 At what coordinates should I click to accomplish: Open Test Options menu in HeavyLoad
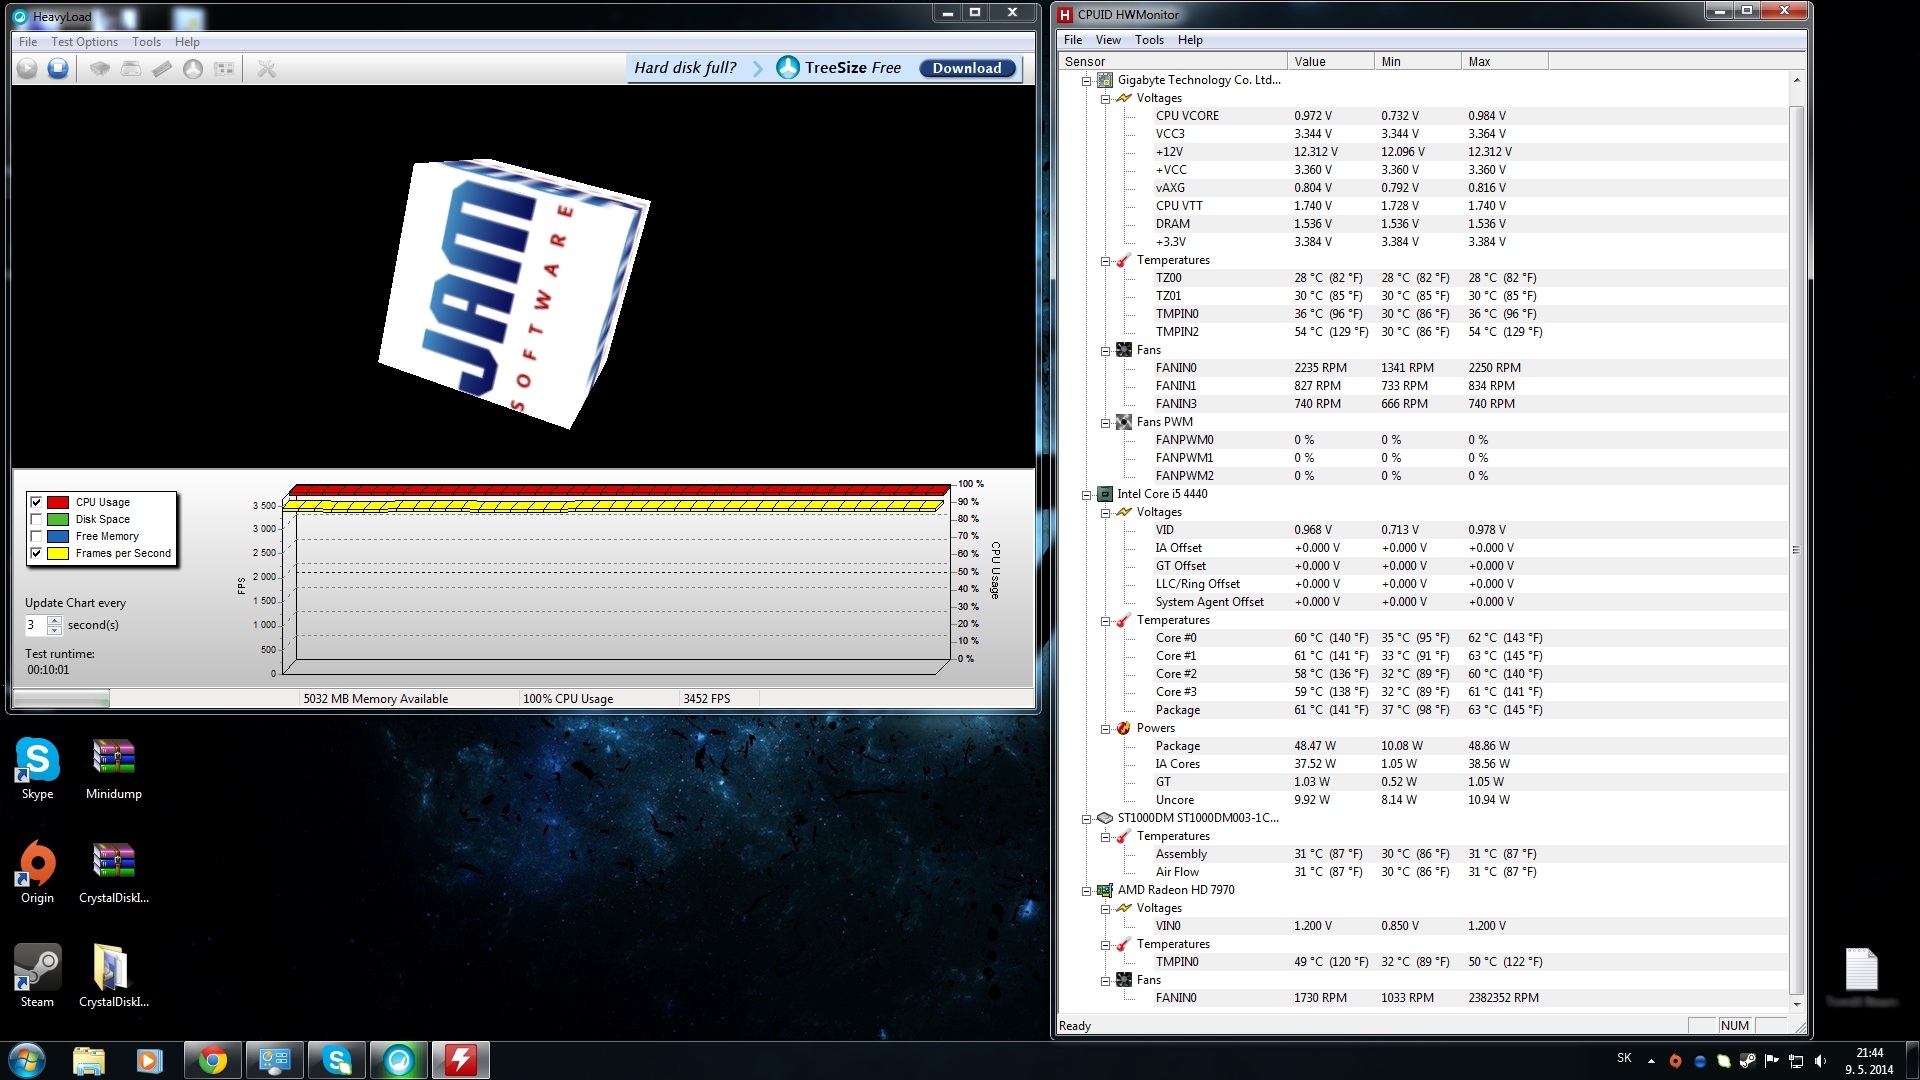click(x=84, y=42)
